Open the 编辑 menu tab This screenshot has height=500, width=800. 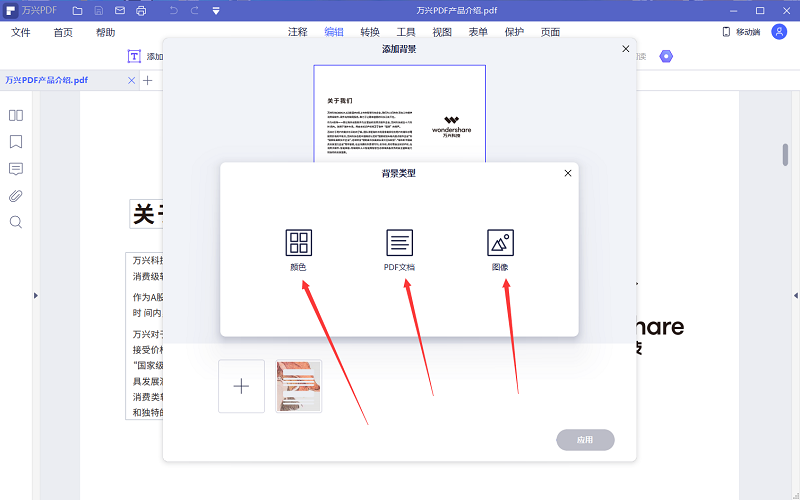(x=334, y=32)
